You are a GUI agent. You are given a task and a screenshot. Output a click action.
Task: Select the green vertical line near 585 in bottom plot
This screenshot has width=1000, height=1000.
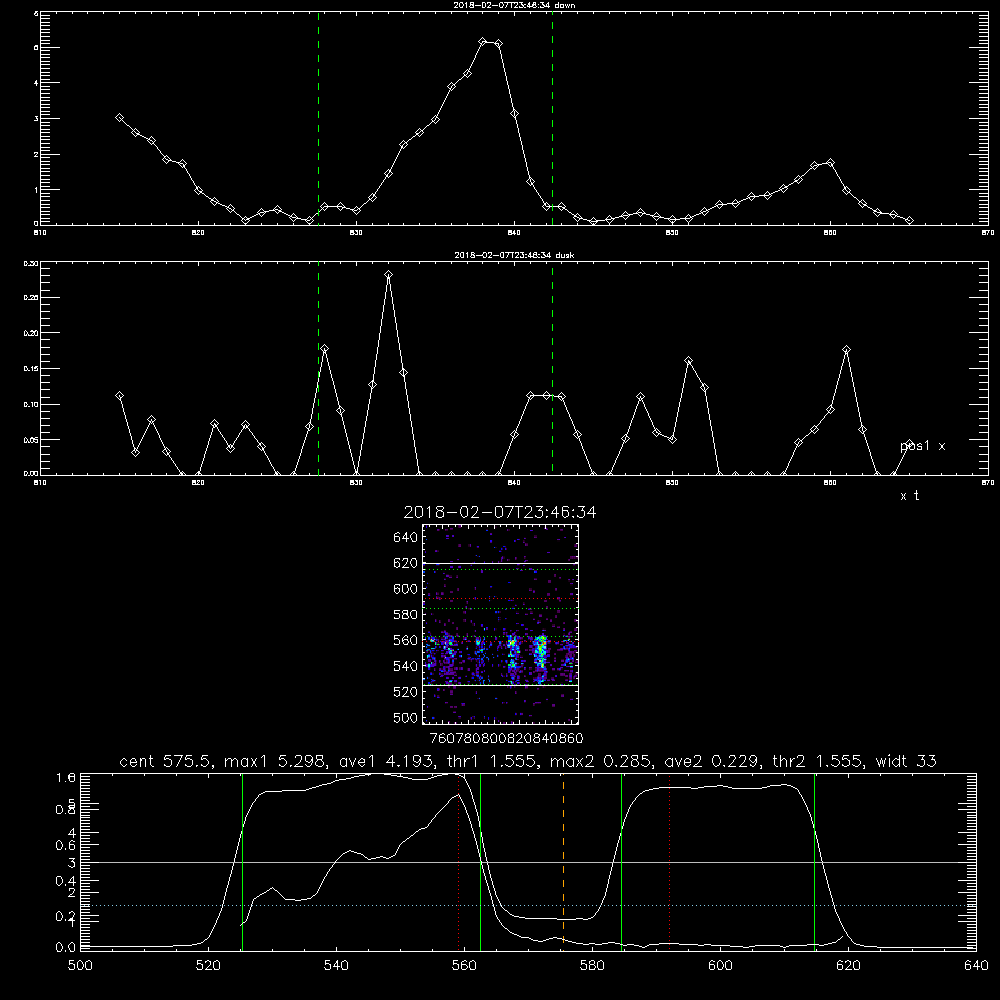point(621,861)
